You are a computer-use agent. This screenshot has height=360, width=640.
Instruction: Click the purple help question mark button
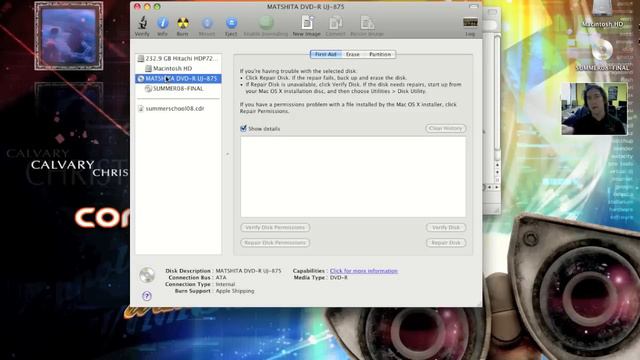pyautogui.click(x=147, y=296)
